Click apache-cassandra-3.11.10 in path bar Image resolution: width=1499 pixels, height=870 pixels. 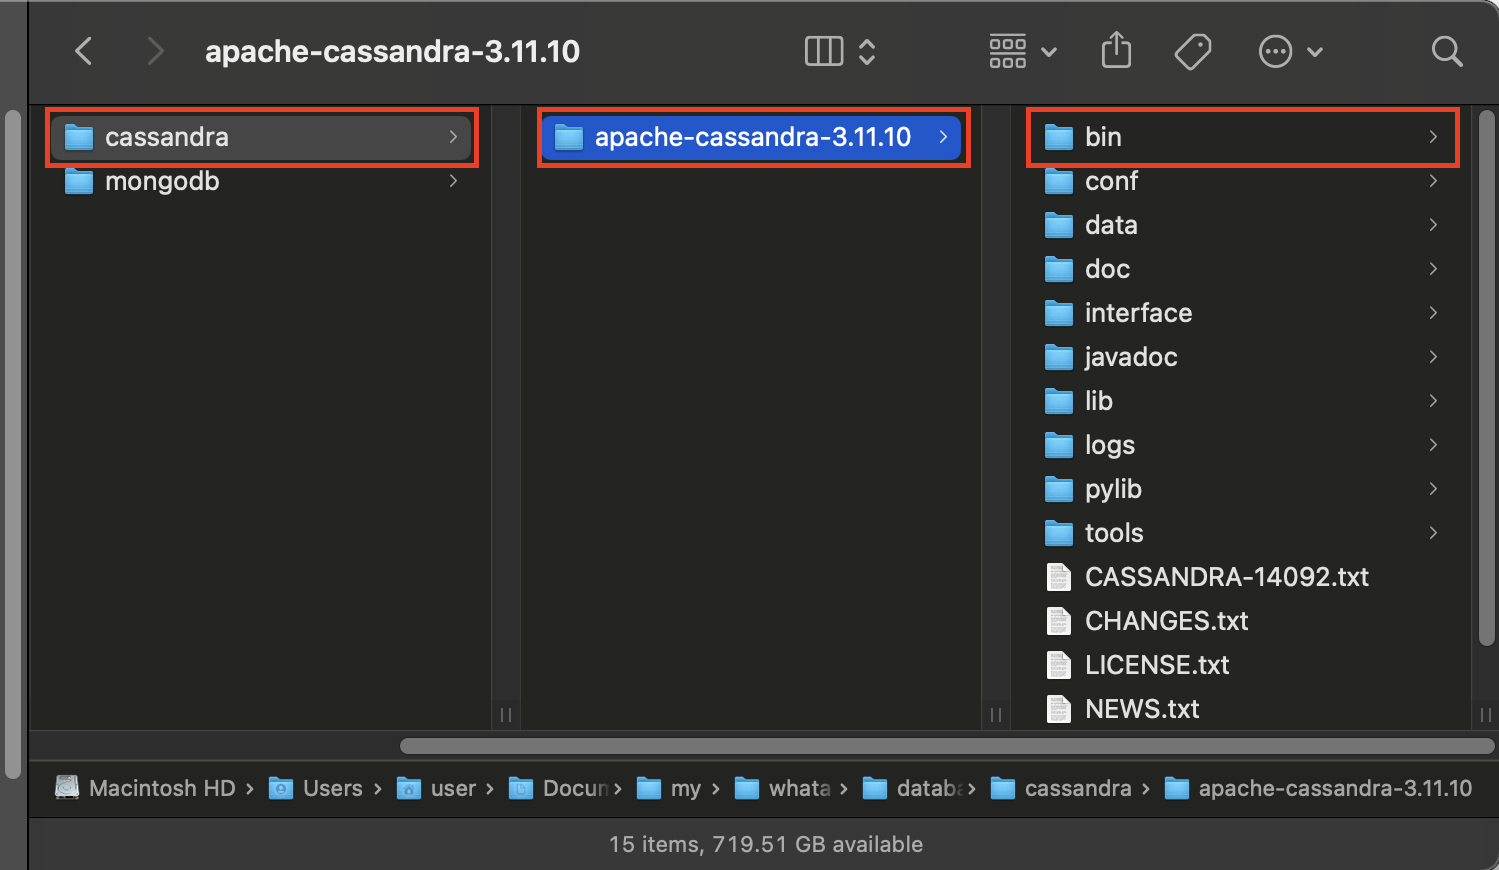[x=1319, y=788]
